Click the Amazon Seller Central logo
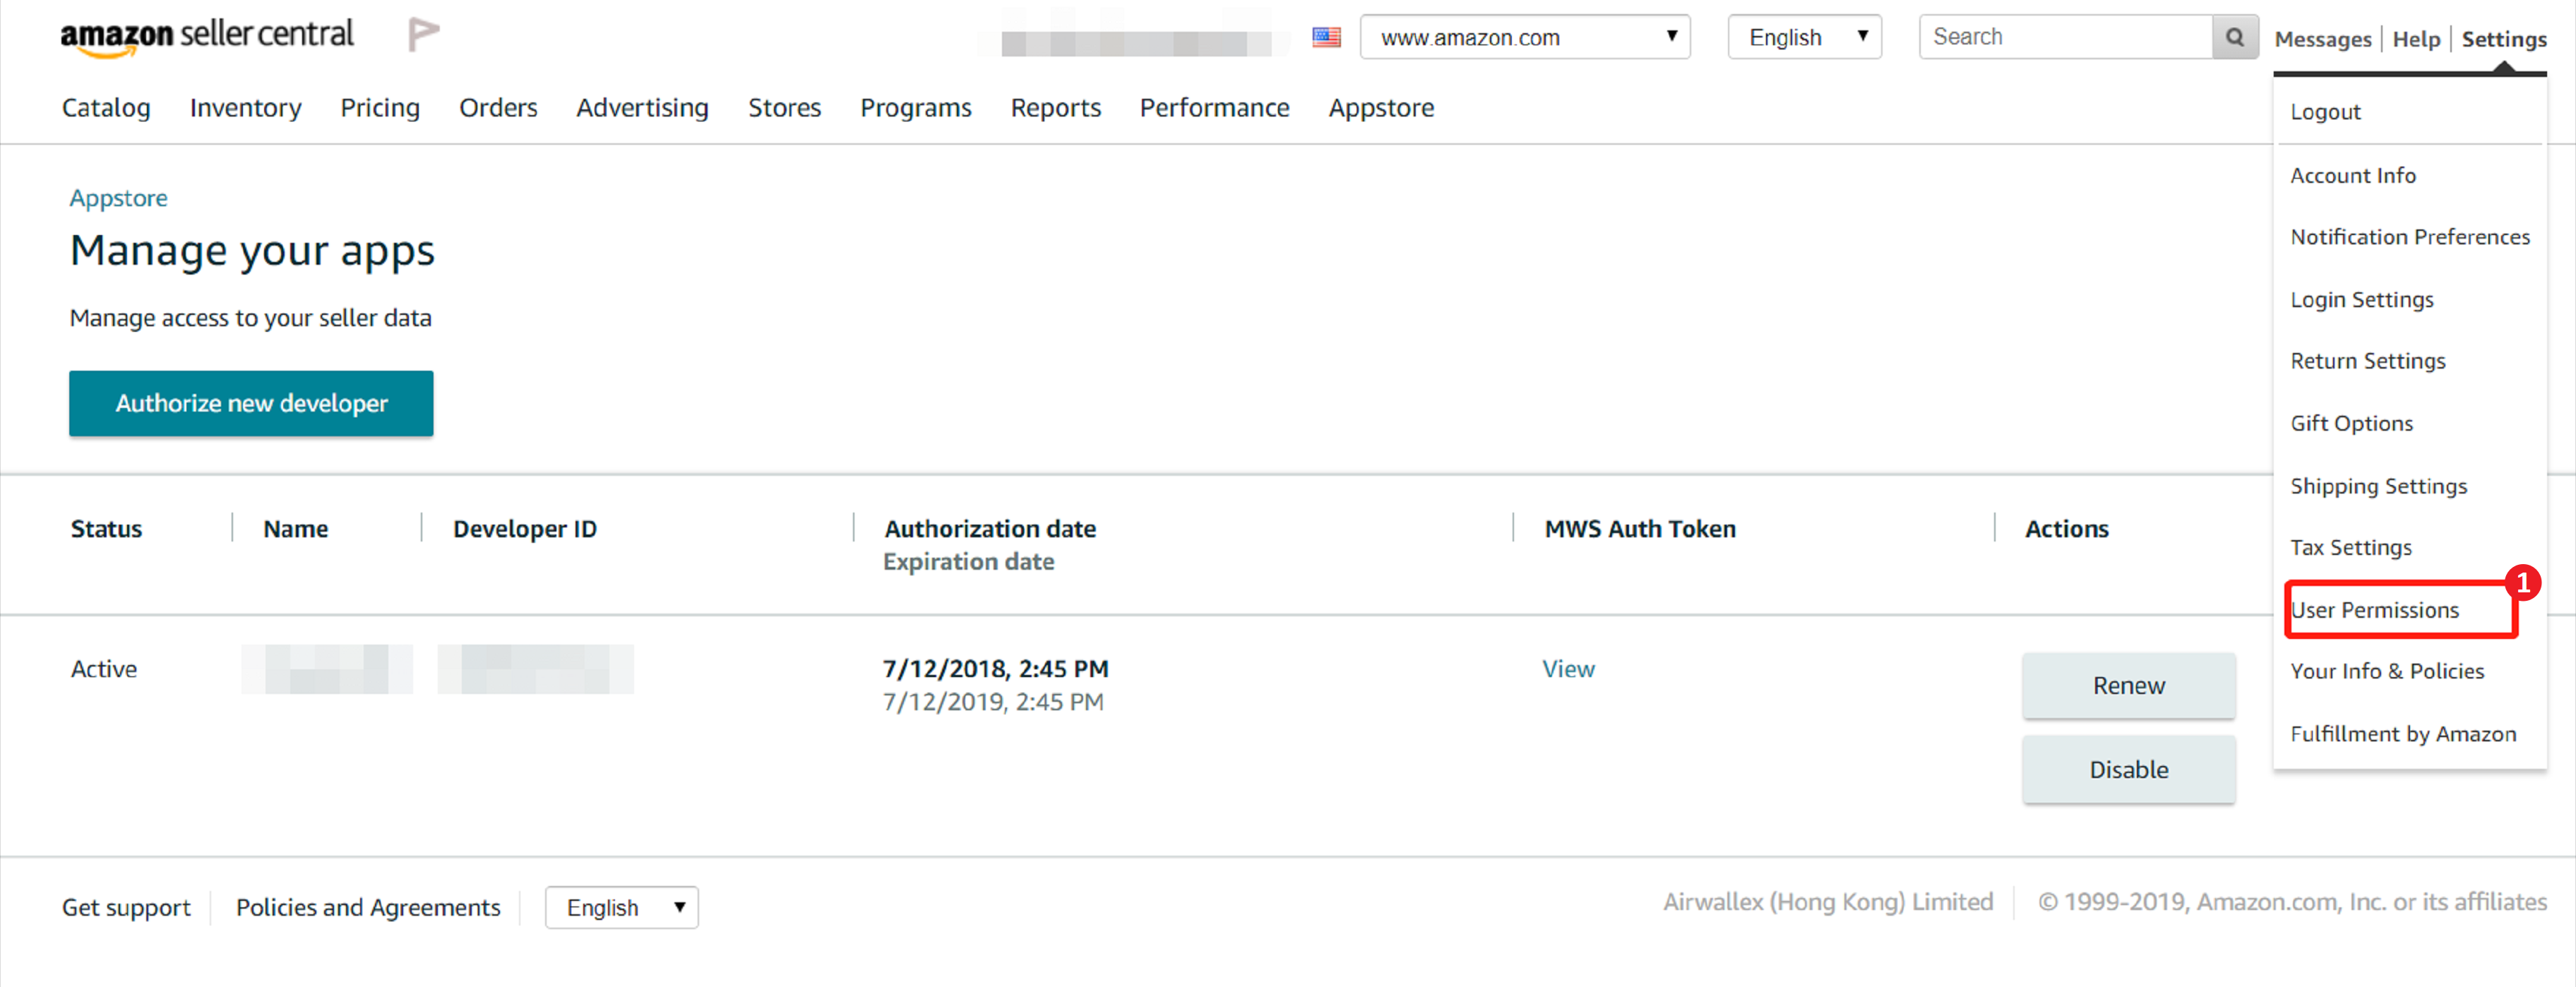The width and height of the screenshot is (2576, 987). pos(207,36)
